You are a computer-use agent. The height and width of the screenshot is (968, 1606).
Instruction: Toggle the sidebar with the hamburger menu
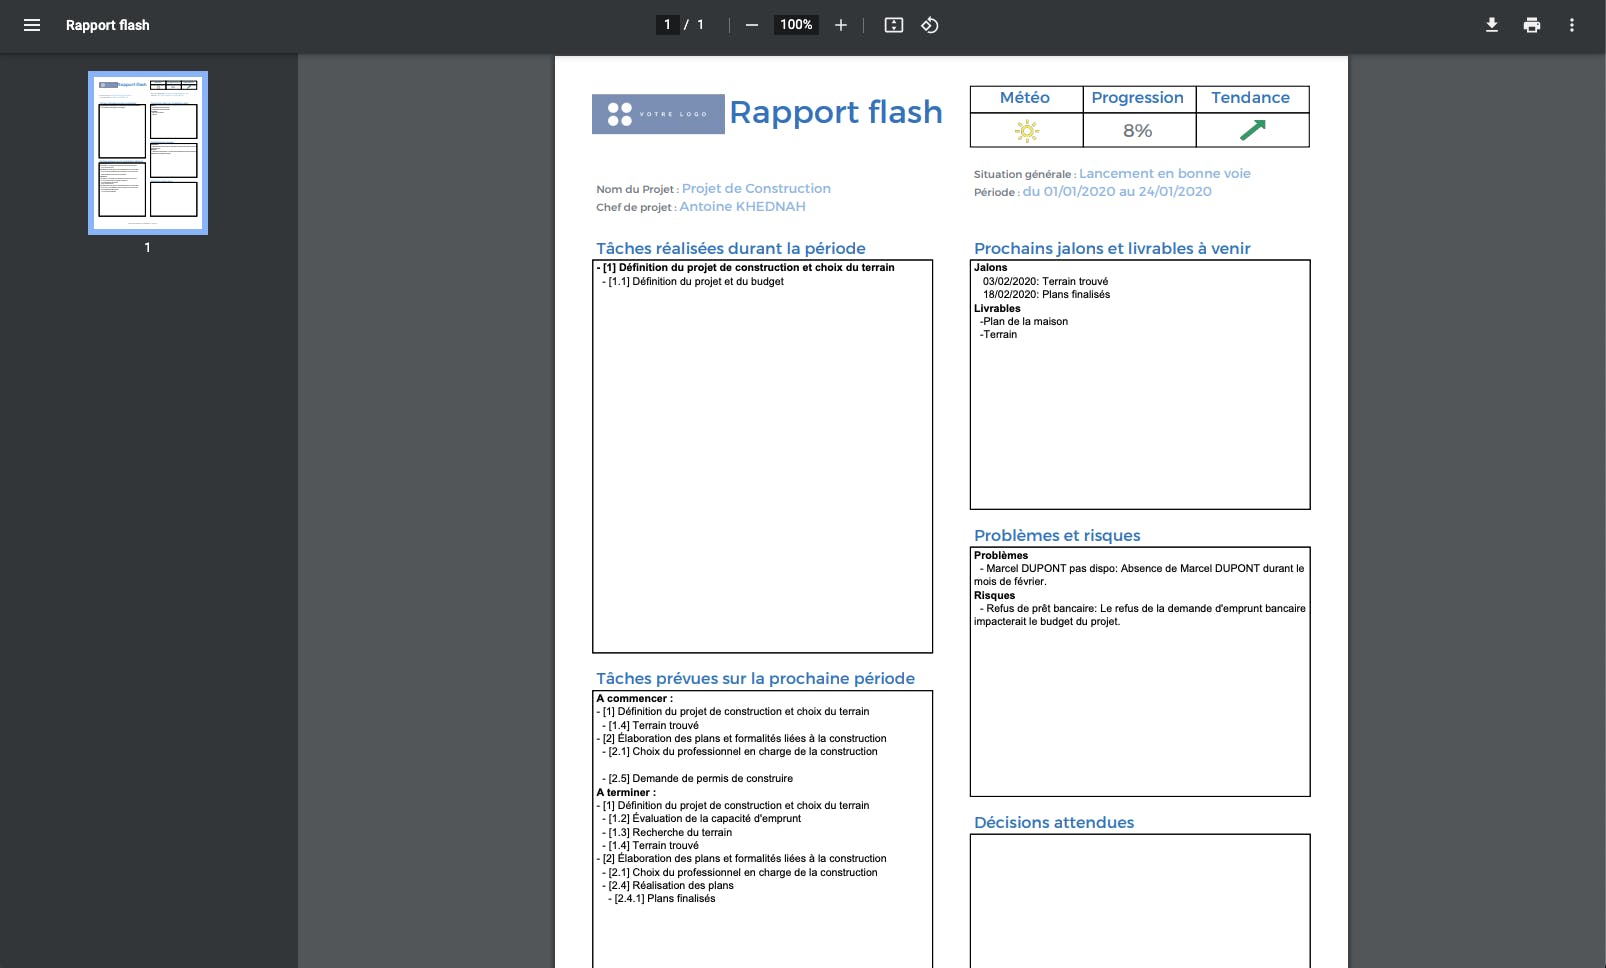pos(32,25)
